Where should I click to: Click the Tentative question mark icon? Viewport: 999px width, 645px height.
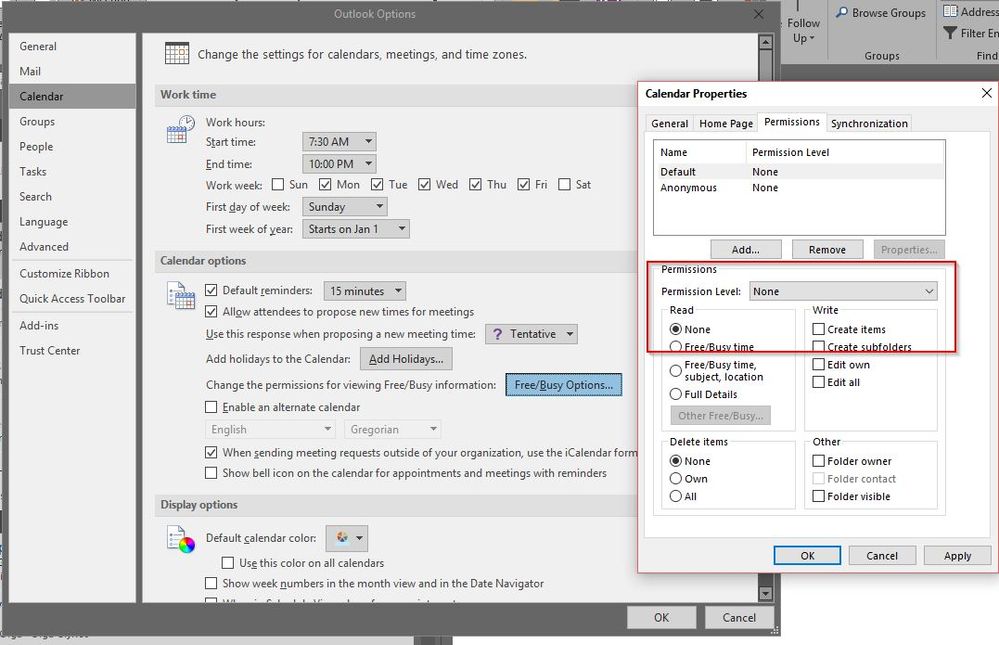point(498,334)
